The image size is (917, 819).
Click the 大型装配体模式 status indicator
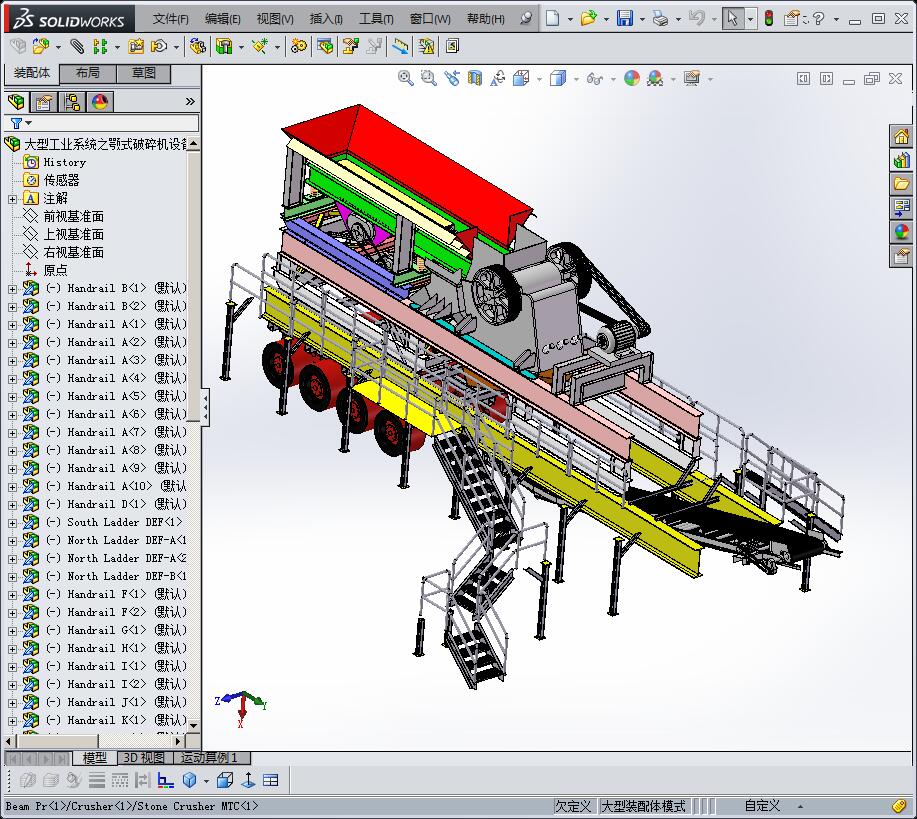(x=643, y=806)
